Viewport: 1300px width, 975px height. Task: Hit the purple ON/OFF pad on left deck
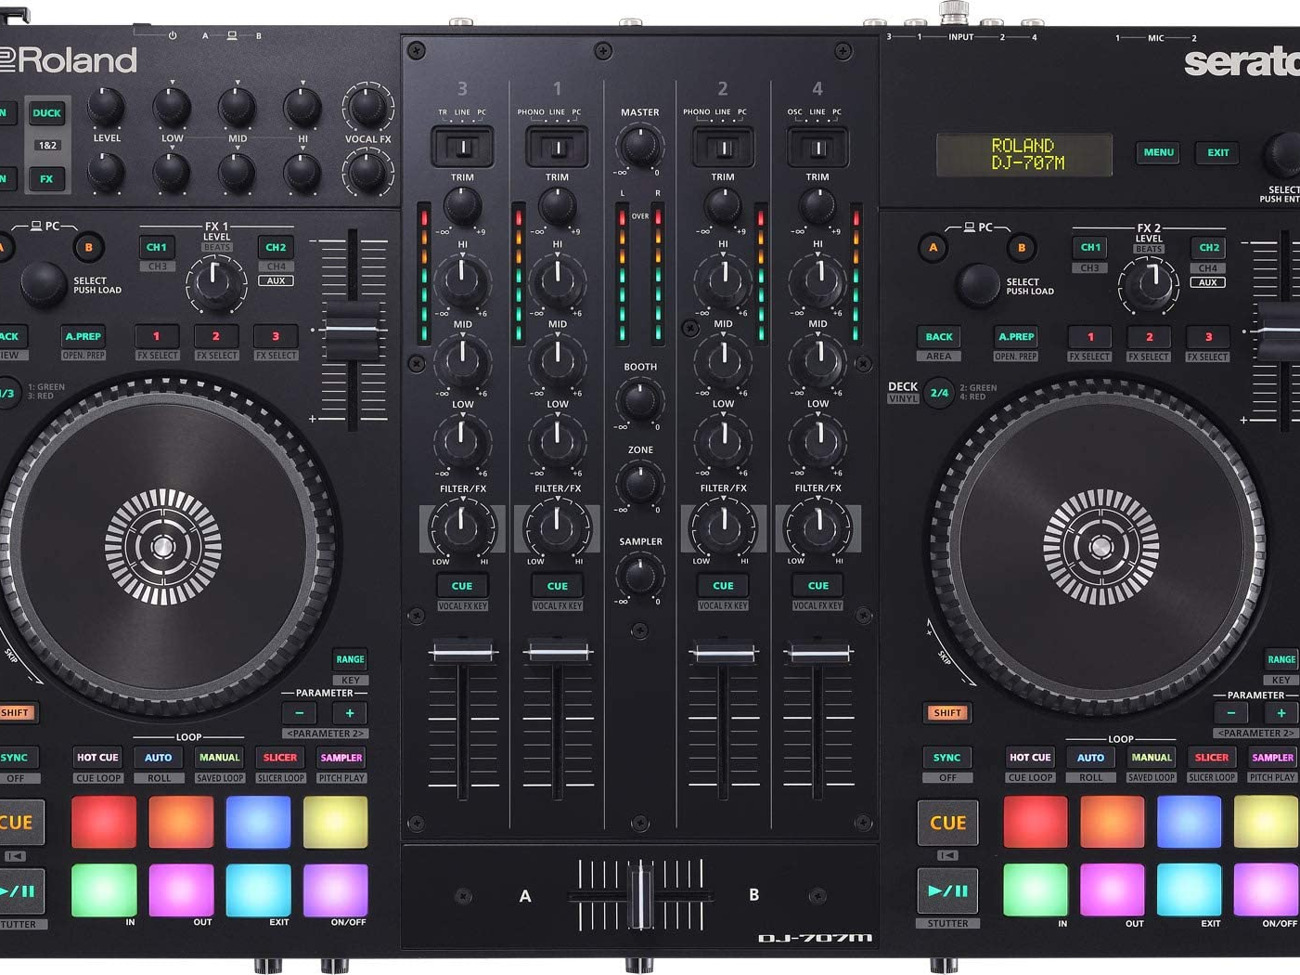[x=335, y=890]
